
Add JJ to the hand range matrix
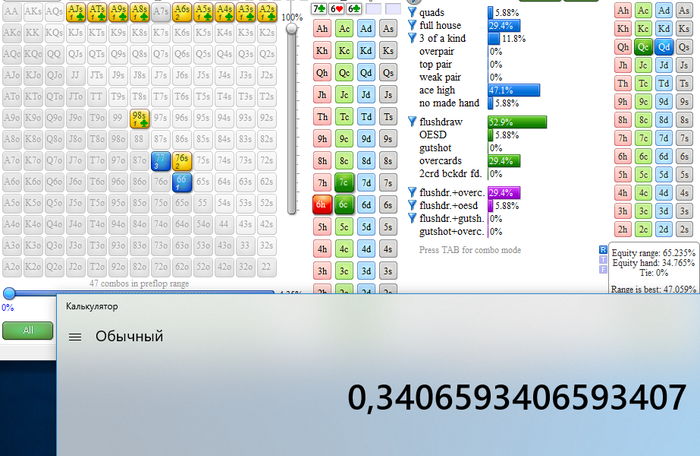pos(75,75)
